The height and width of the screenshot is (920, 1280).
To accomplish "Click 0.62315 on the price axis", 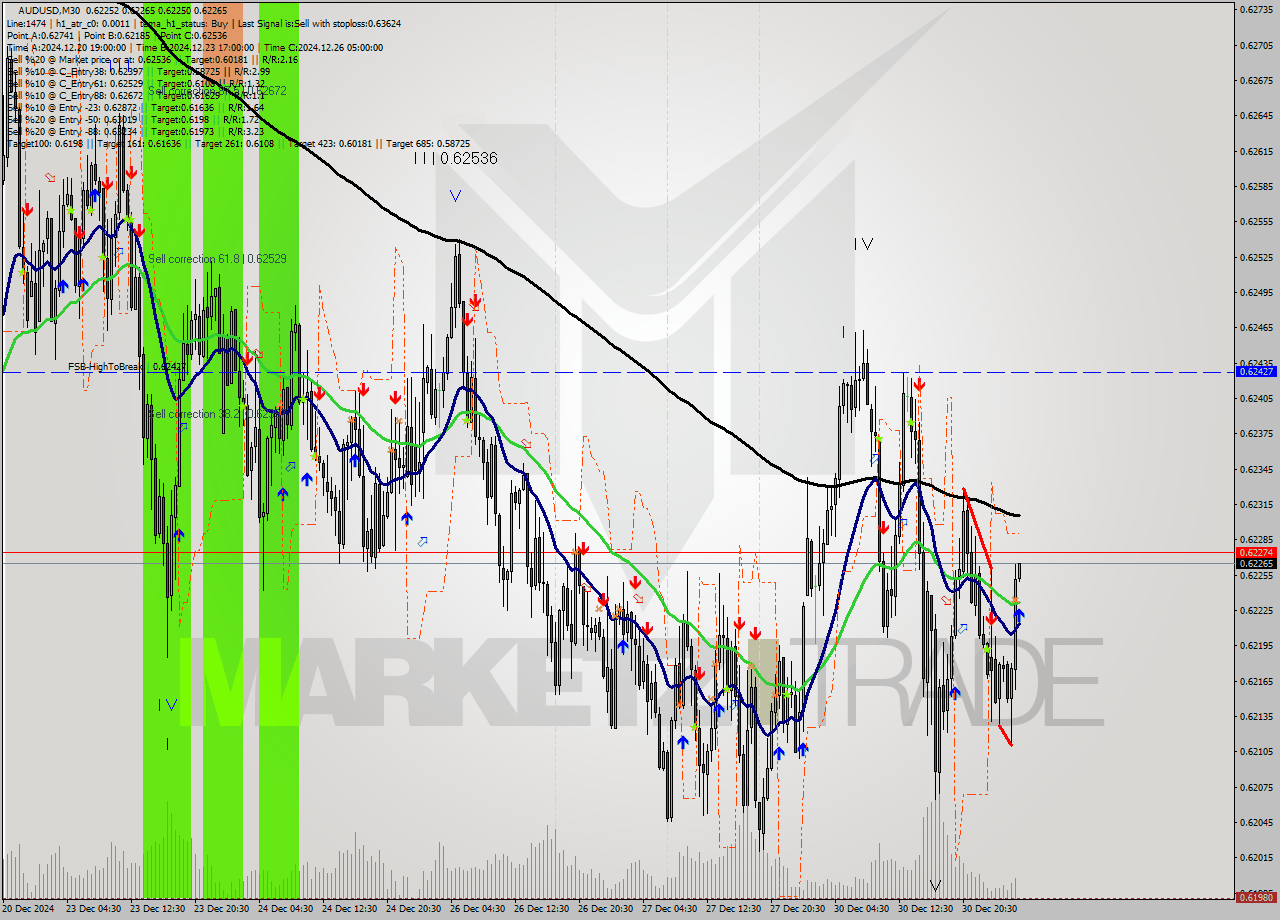I will click(x=1256, y=504).
